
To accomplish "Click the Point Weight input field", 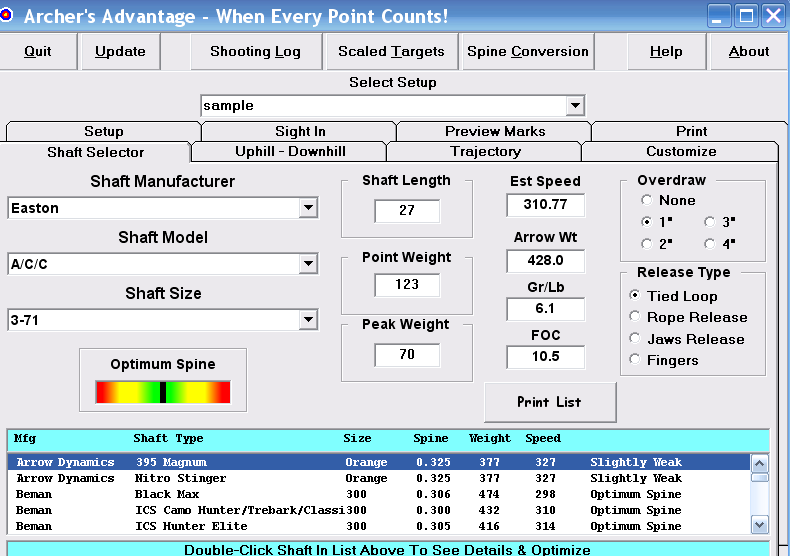I will coord(407,285).
